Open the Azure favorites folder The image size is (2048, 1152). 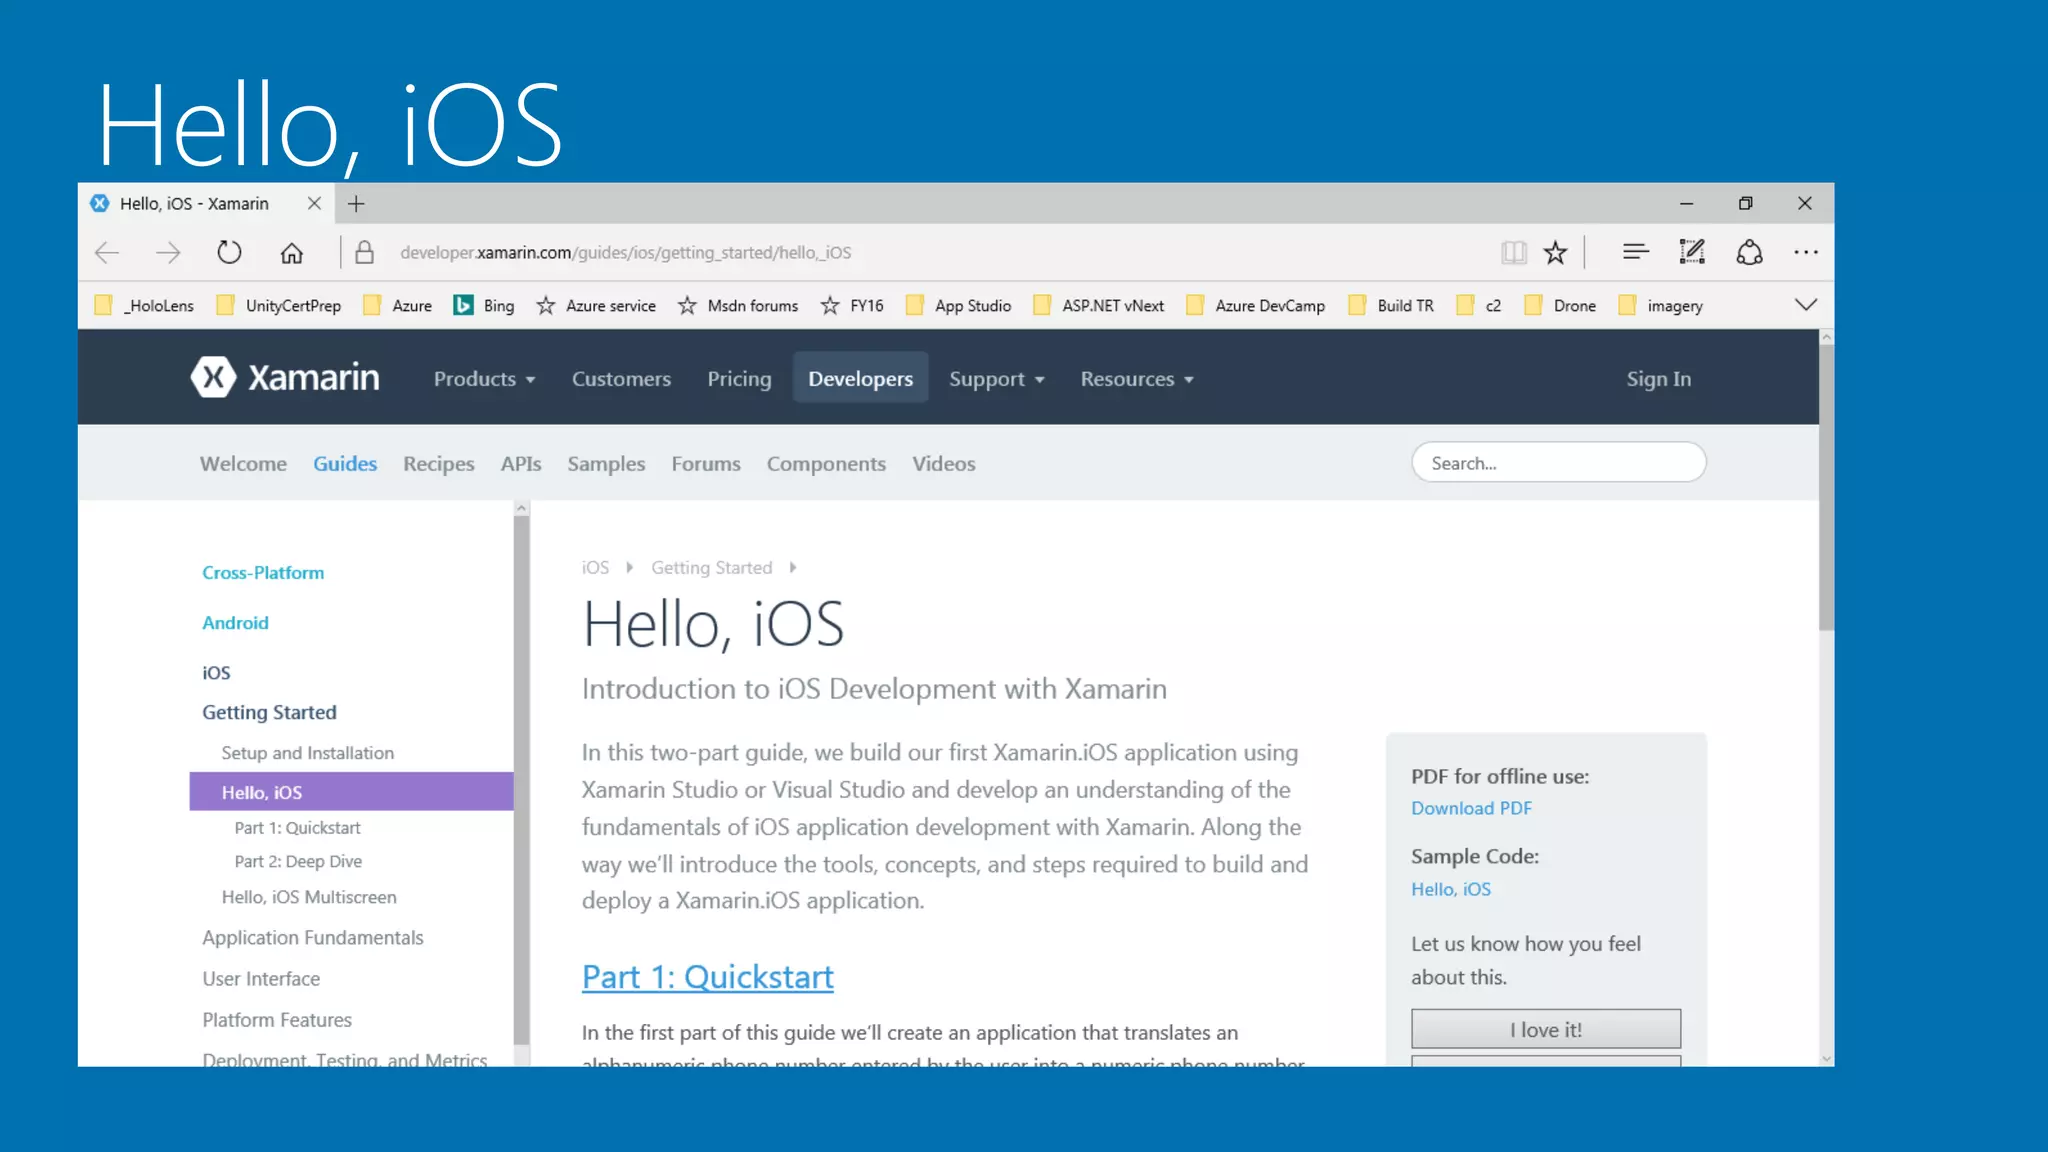(x=398, y=306)
